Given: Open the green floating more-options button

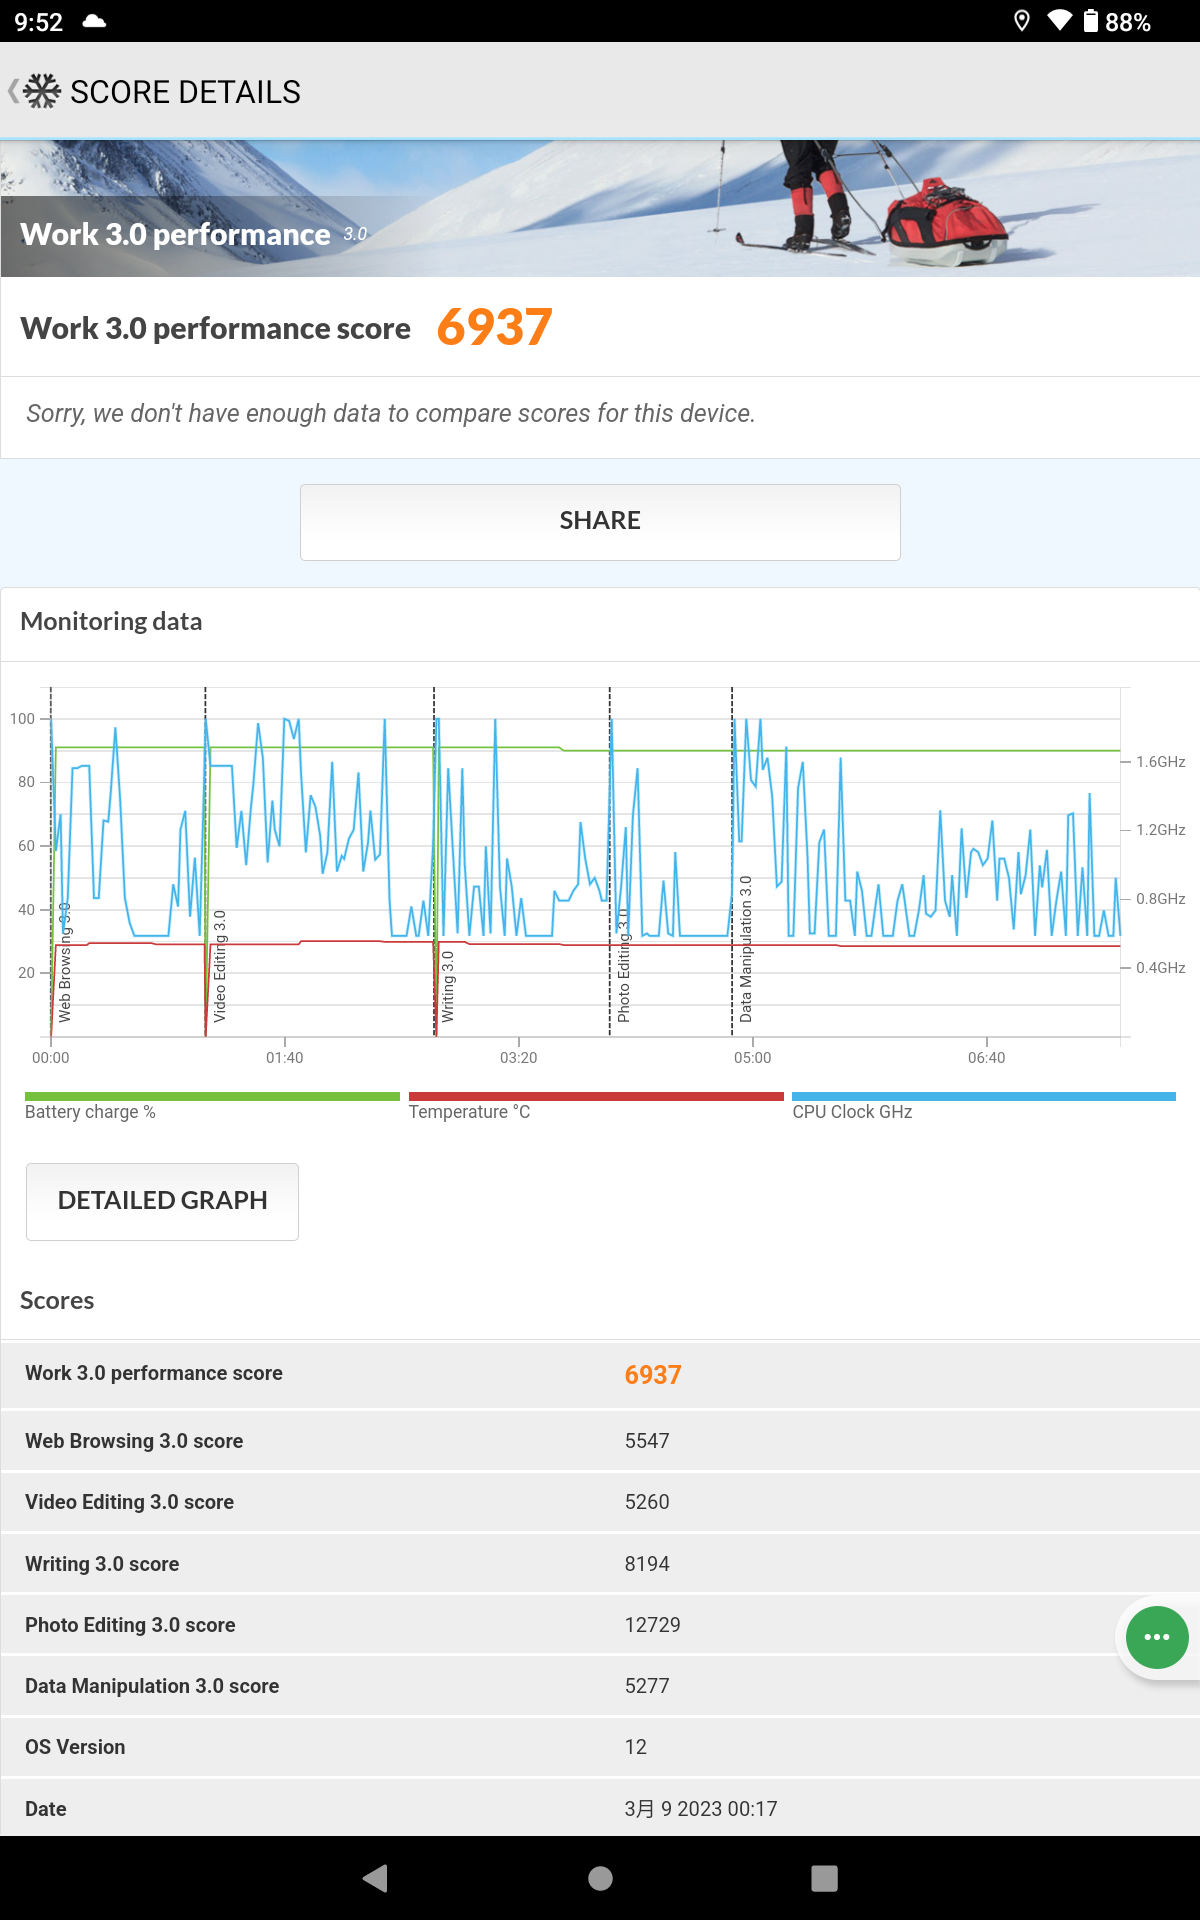Looking at the screenshot, I should coord(1156,1637).
